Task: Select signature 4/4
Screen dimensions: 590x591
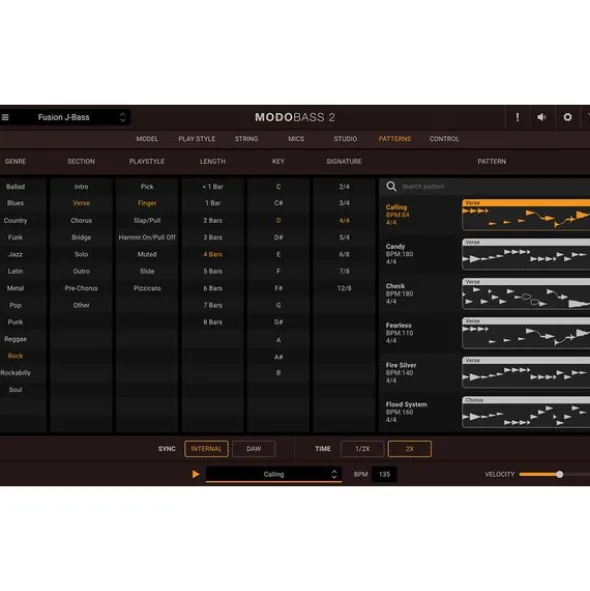Action: [x=344, y=220]
